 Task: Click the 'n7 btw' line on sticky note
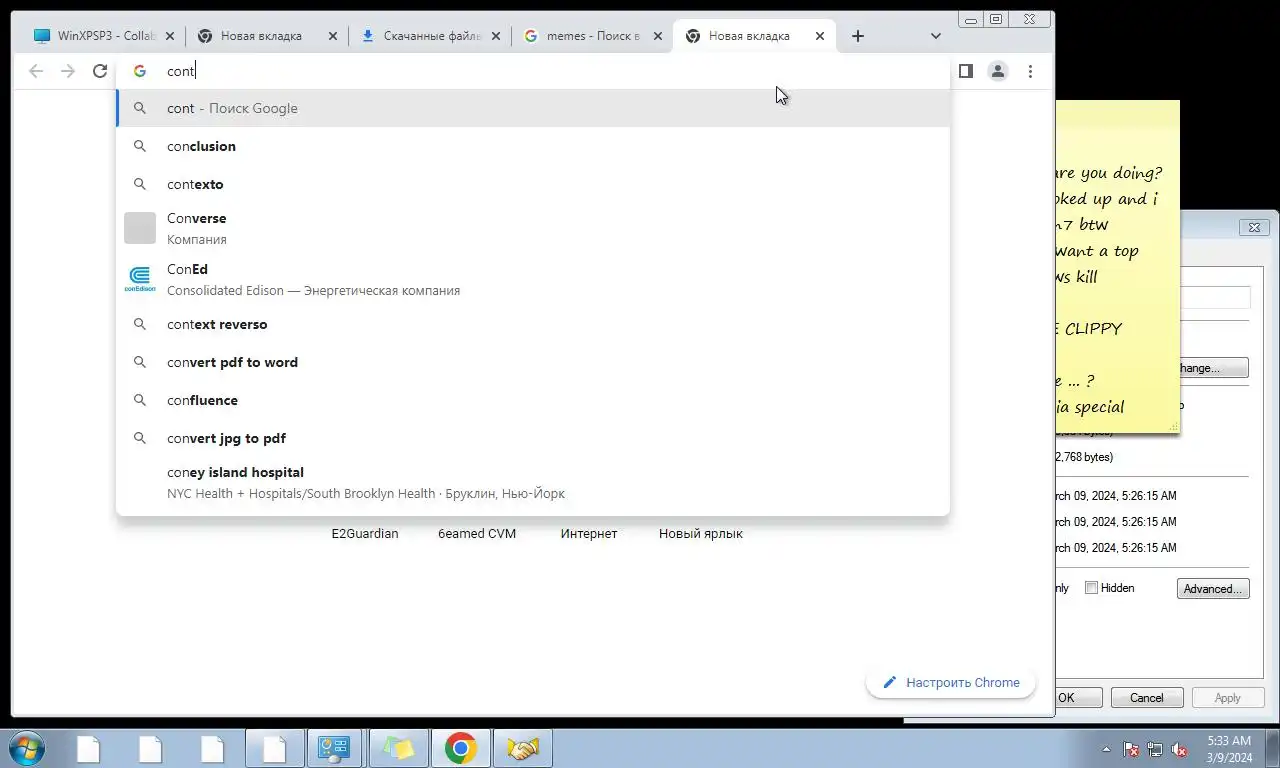(1080, 225)
